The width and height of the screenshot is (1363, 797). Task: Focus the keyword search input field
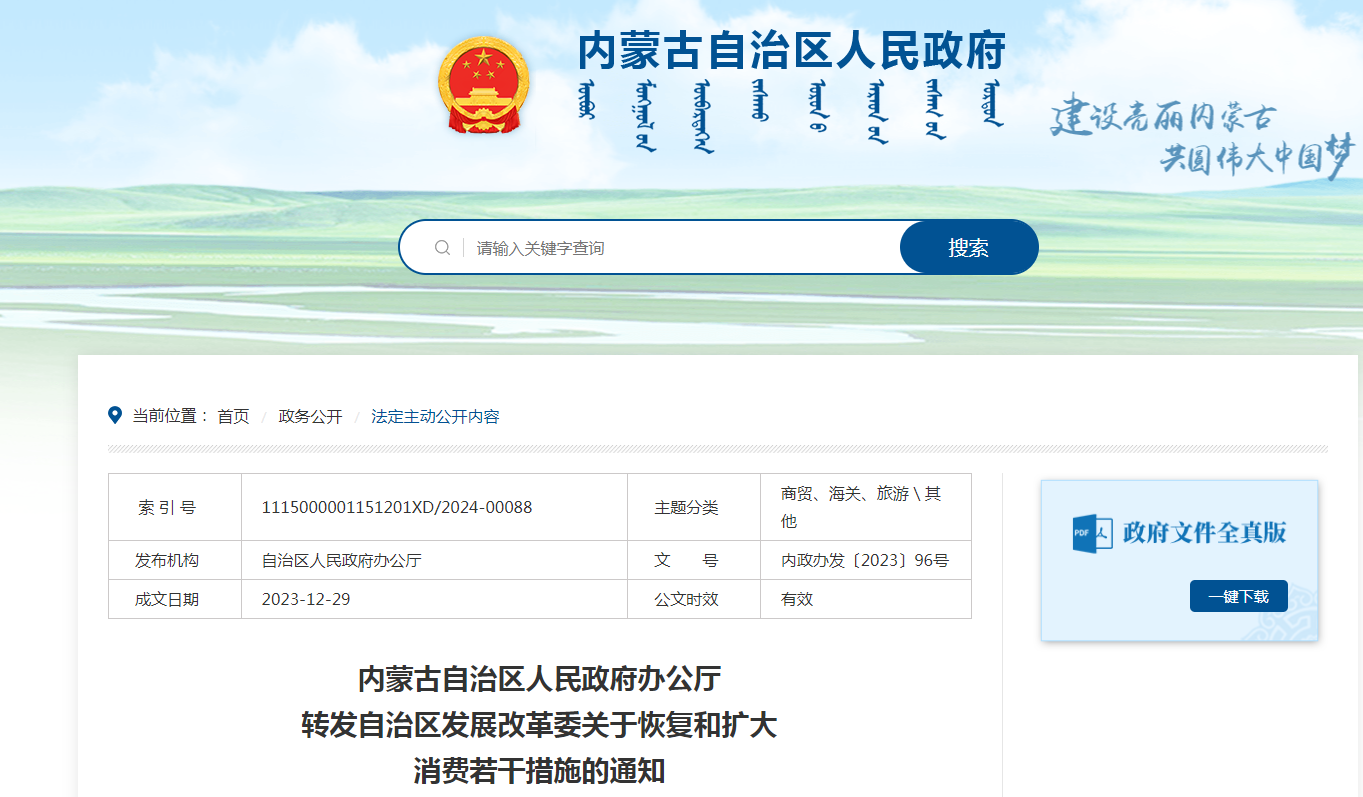680,248
